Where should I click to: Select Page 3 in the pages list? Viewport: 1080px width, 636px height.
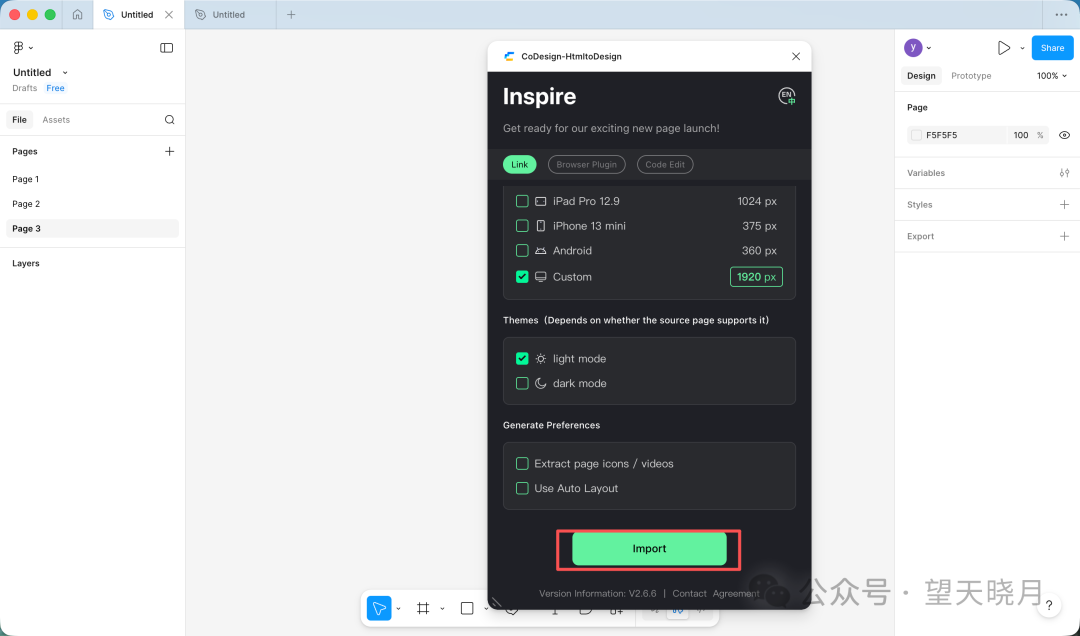point(92,229)
